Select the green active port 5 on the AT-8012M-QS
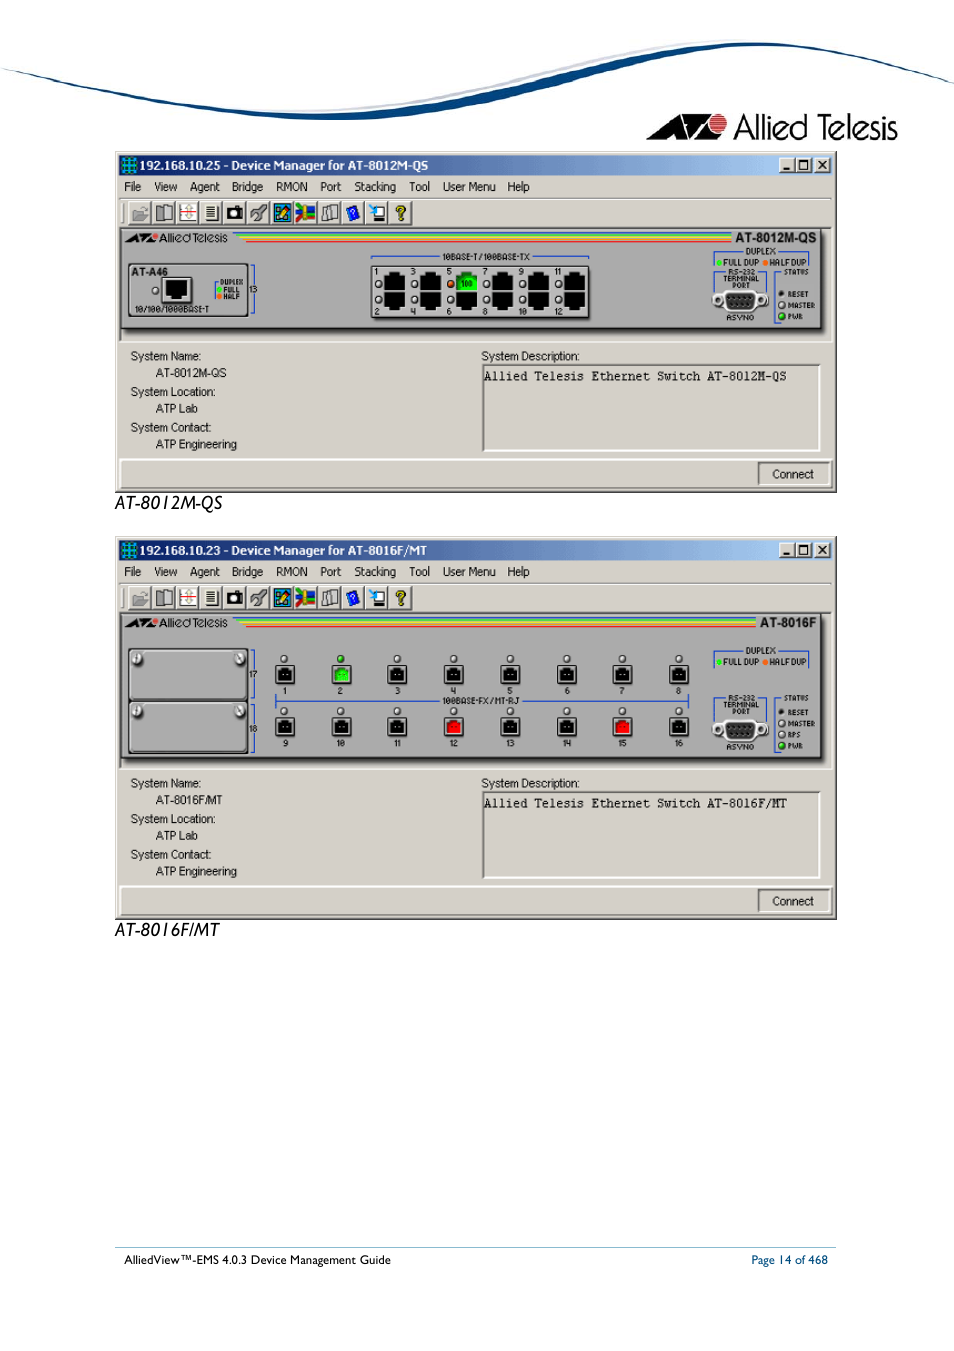Viewport: 954px width, 1351px height. point(466,283)
